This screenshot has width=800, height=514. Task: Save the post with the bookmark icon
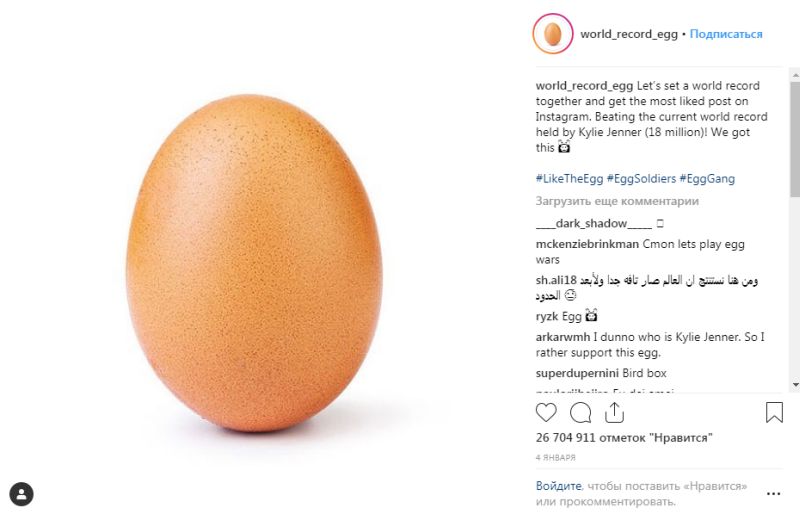point(774,412)
